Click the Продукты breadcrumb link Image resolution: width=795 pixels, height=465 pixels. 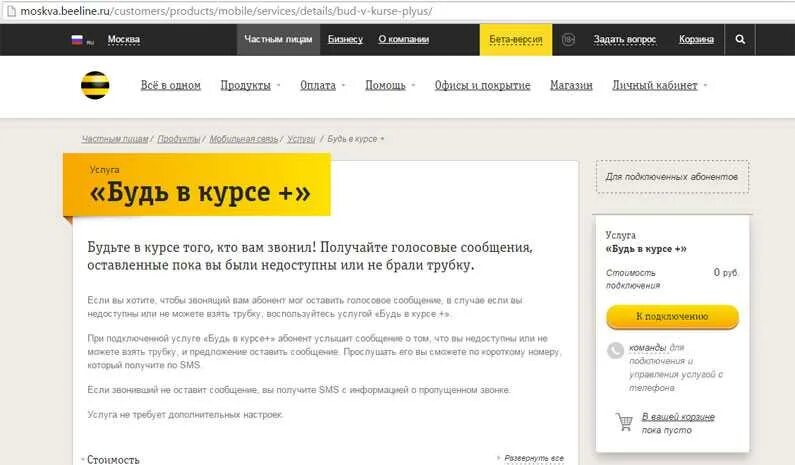[178, 139]
